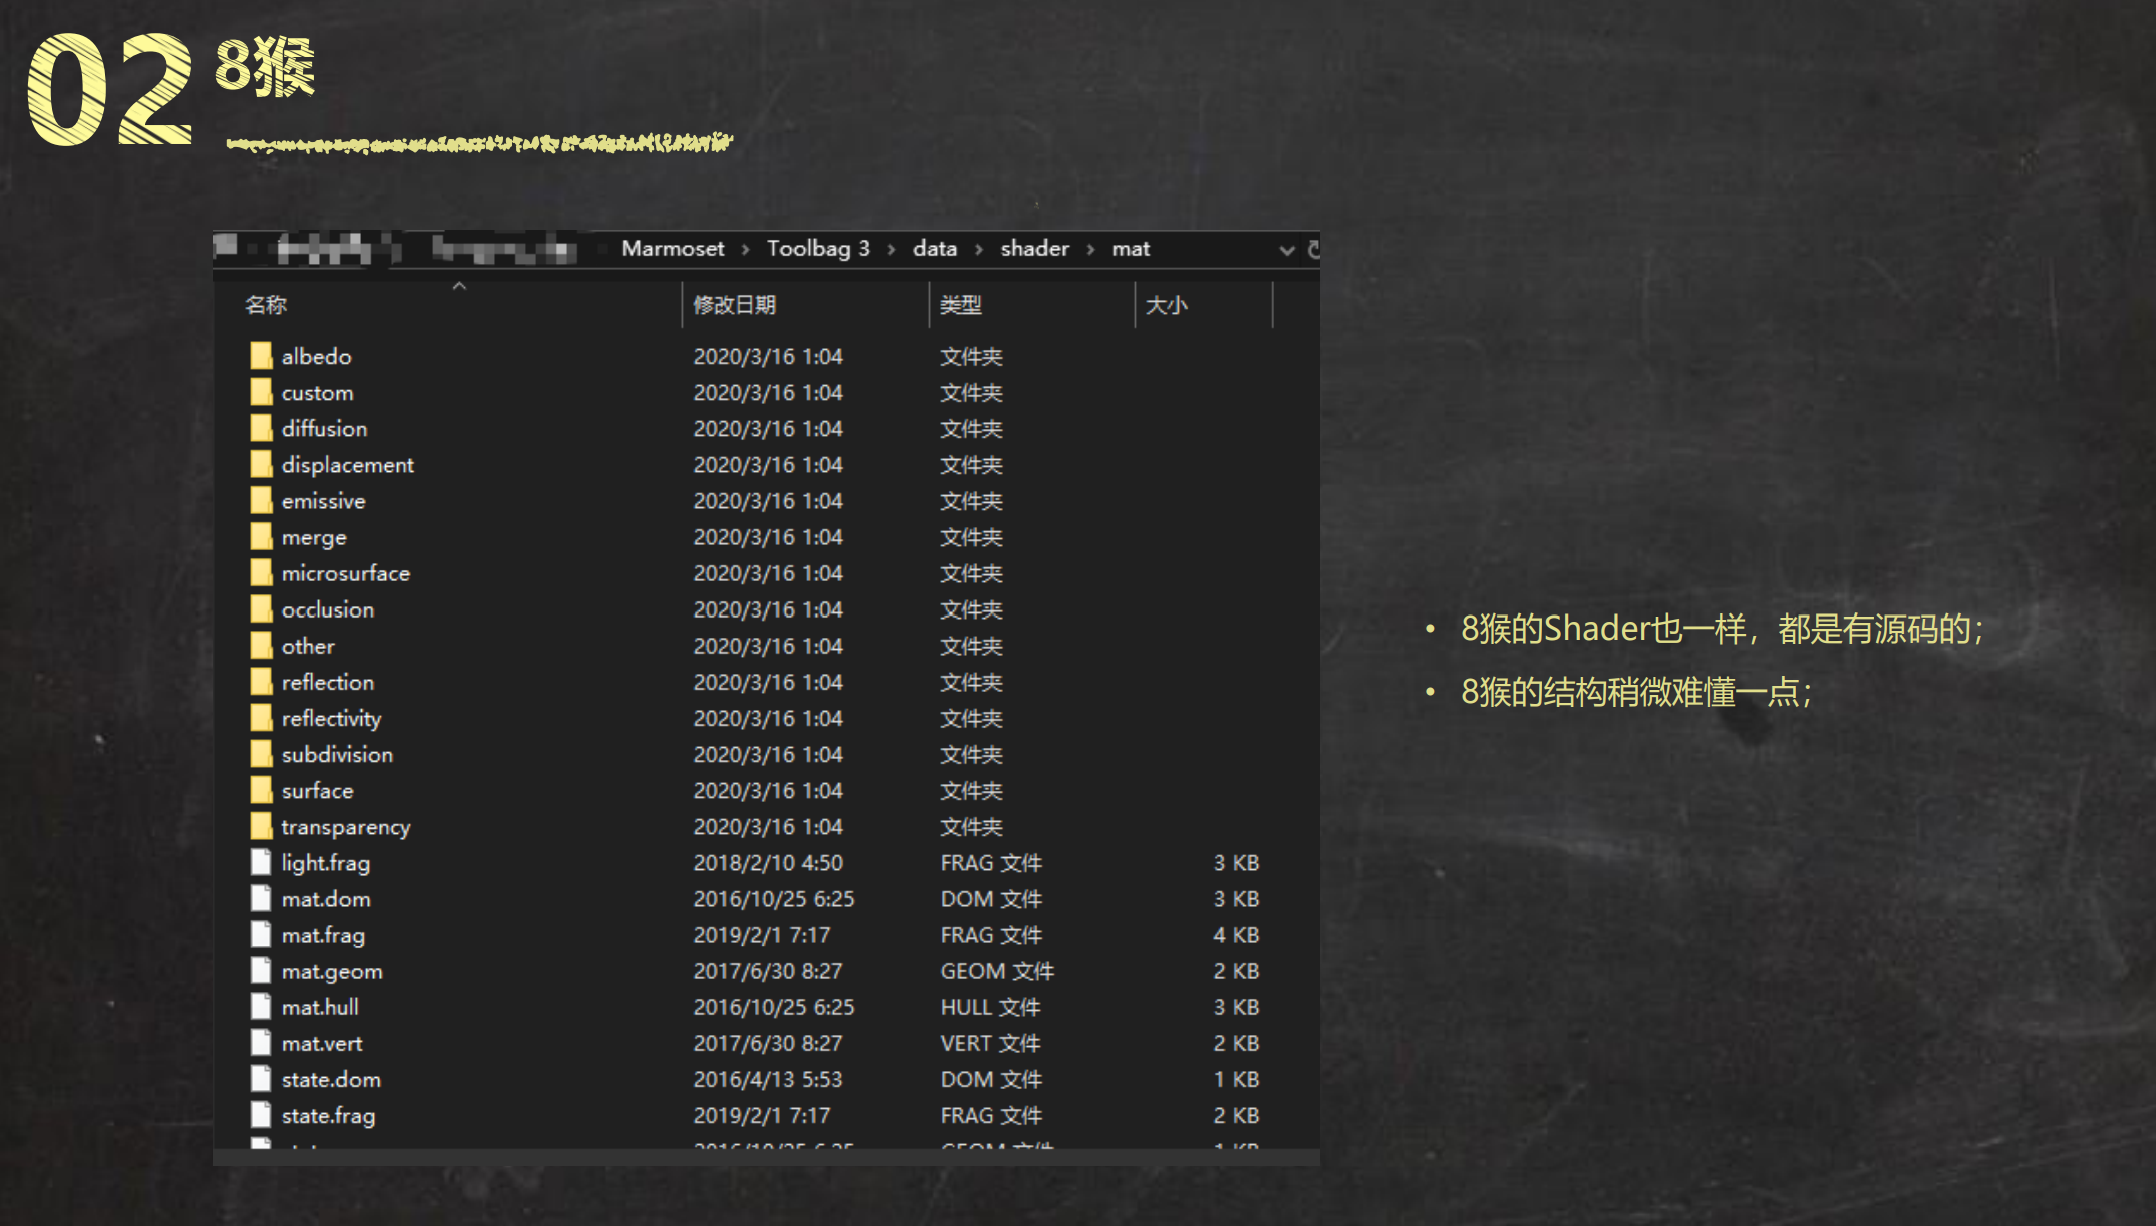Screen dimensions: 2156x1226
Task: Click the refresh icon in address bar
Action: pyautogui.click(x=1313, y=249)
